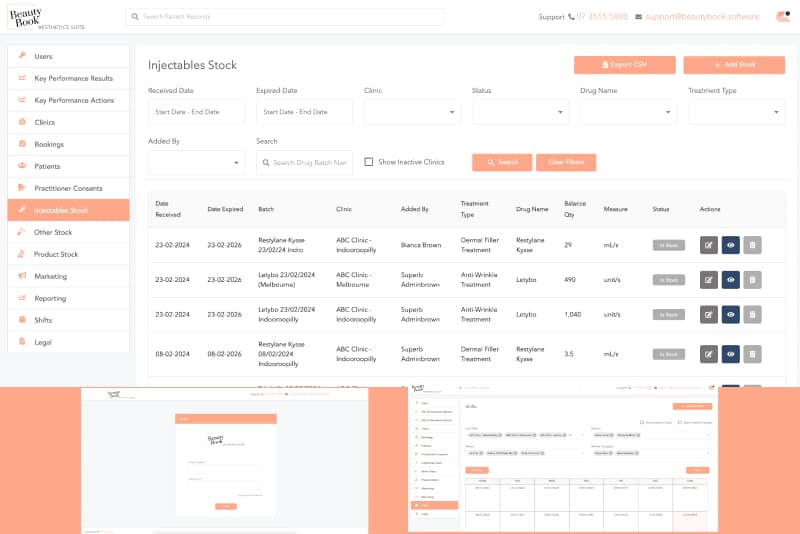Click edit icon for Restylane Kysse 23/02/24 batch

coord(709,244)
